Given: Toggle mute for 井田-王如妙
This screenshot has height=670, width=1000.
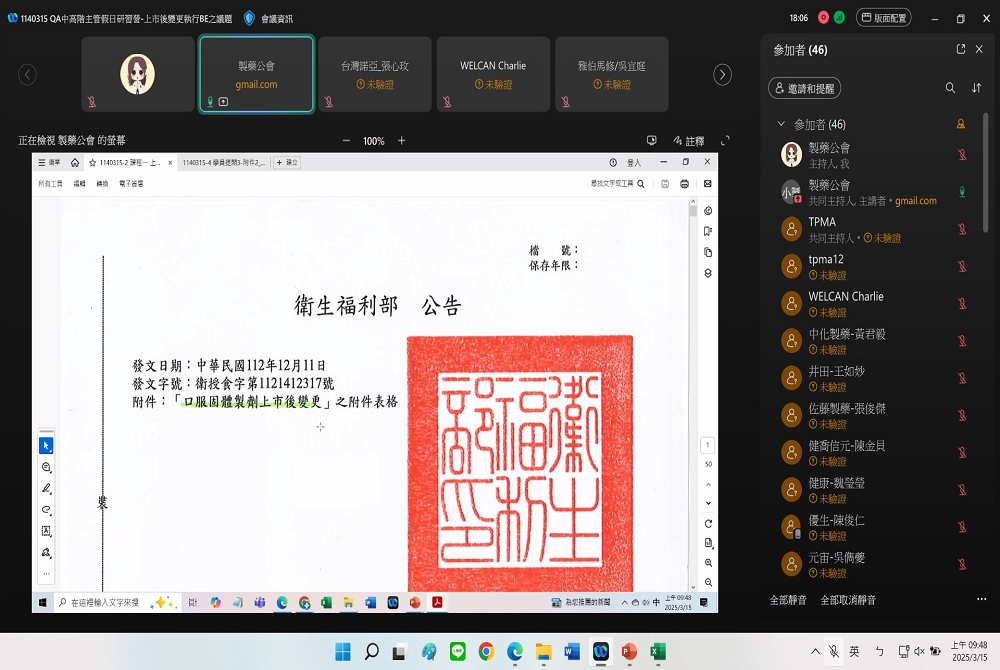Looking at the screenshot, I should 962,378.
